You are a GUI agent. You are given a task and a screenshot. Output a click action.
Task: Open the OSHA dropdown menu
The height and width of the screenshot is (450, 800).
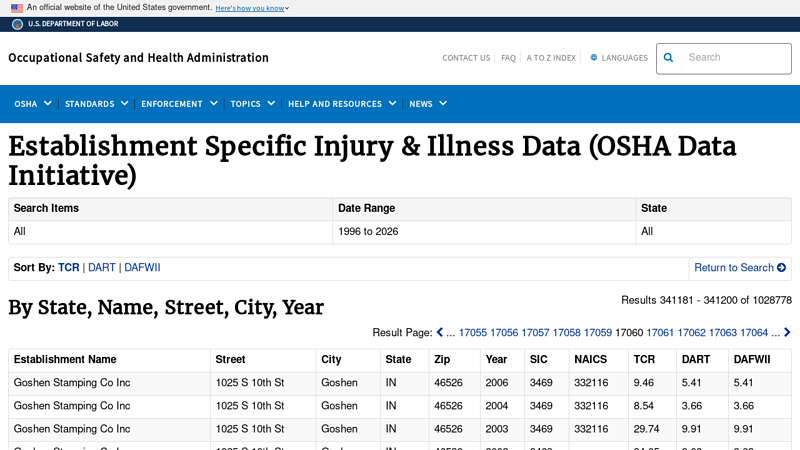pos(33,104)
